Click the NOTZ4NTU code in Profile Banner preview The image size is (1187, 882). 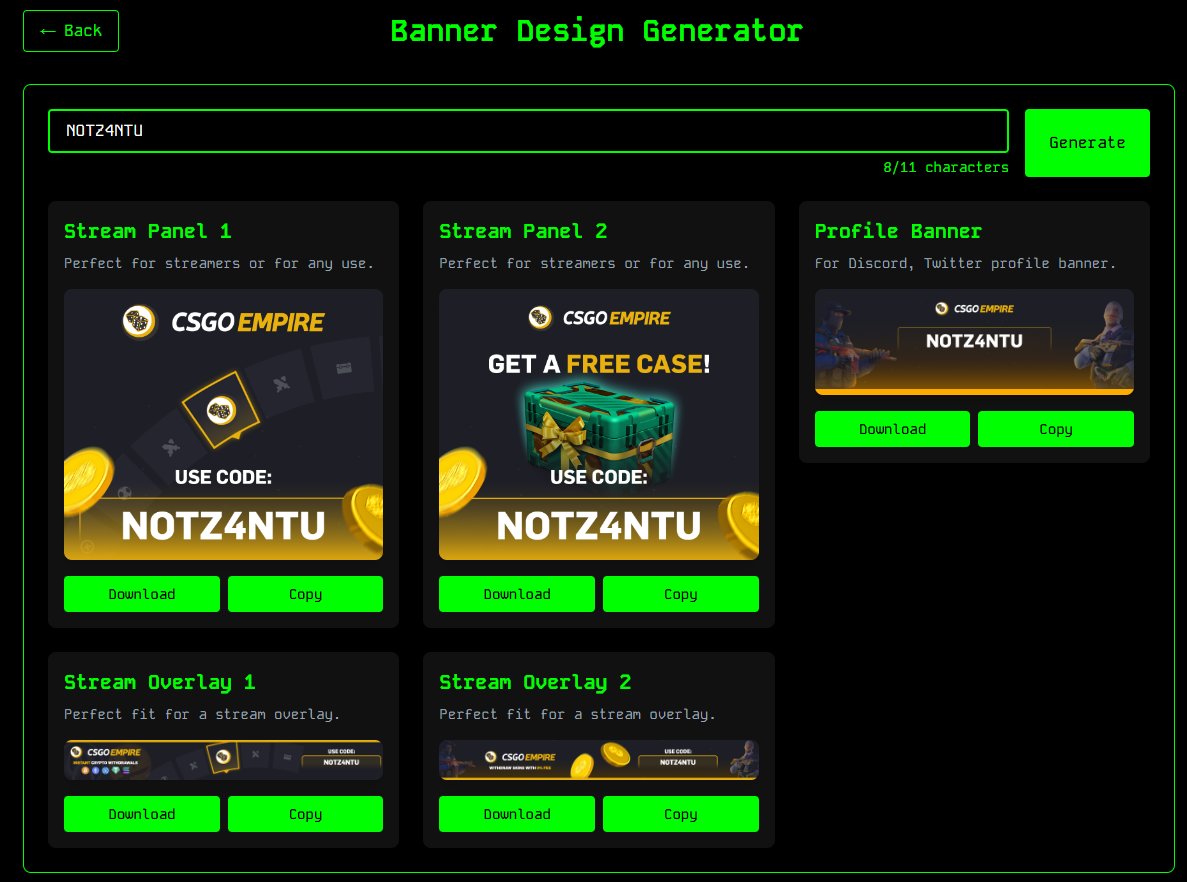(x=974, y=341)
